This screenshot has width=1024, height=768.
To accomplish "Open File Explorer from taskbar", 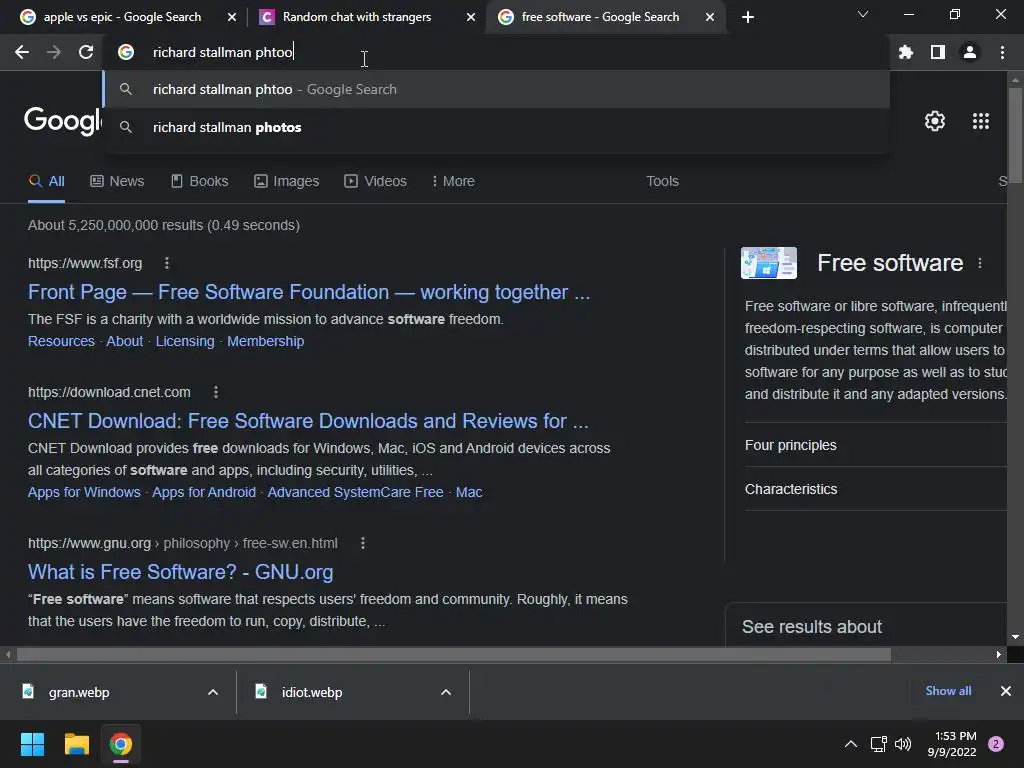I will tap(76, 744).
